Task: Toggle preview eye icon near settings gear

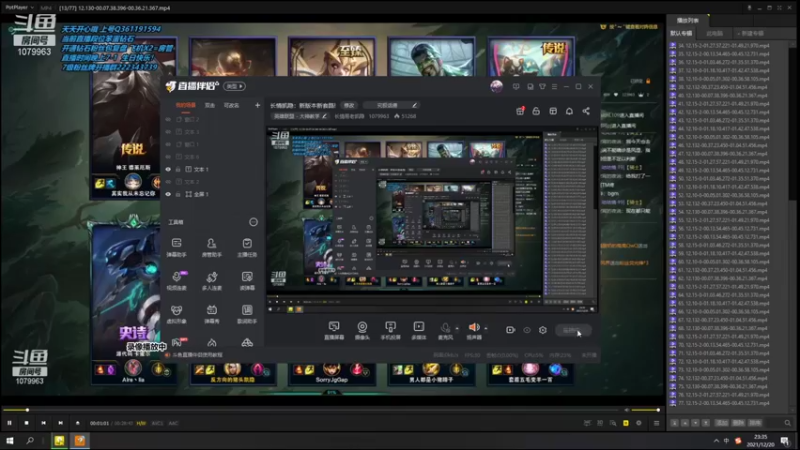Action: click(527, 330)
